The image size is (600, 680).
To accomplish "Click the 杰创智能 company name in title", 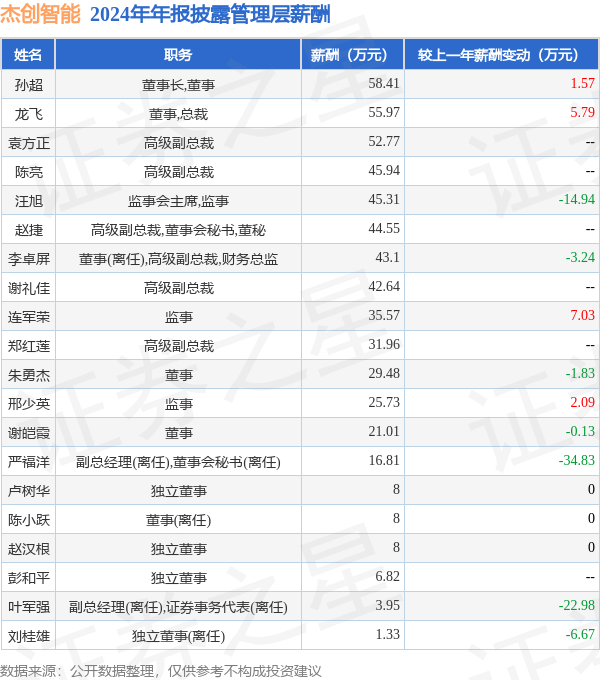I will (x=40, y=14).
